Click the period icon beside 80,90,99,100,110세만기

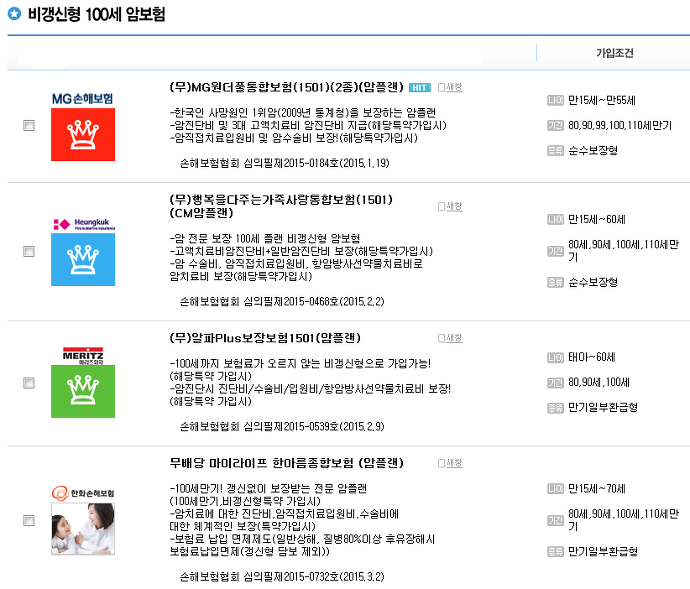click(555, 125)
